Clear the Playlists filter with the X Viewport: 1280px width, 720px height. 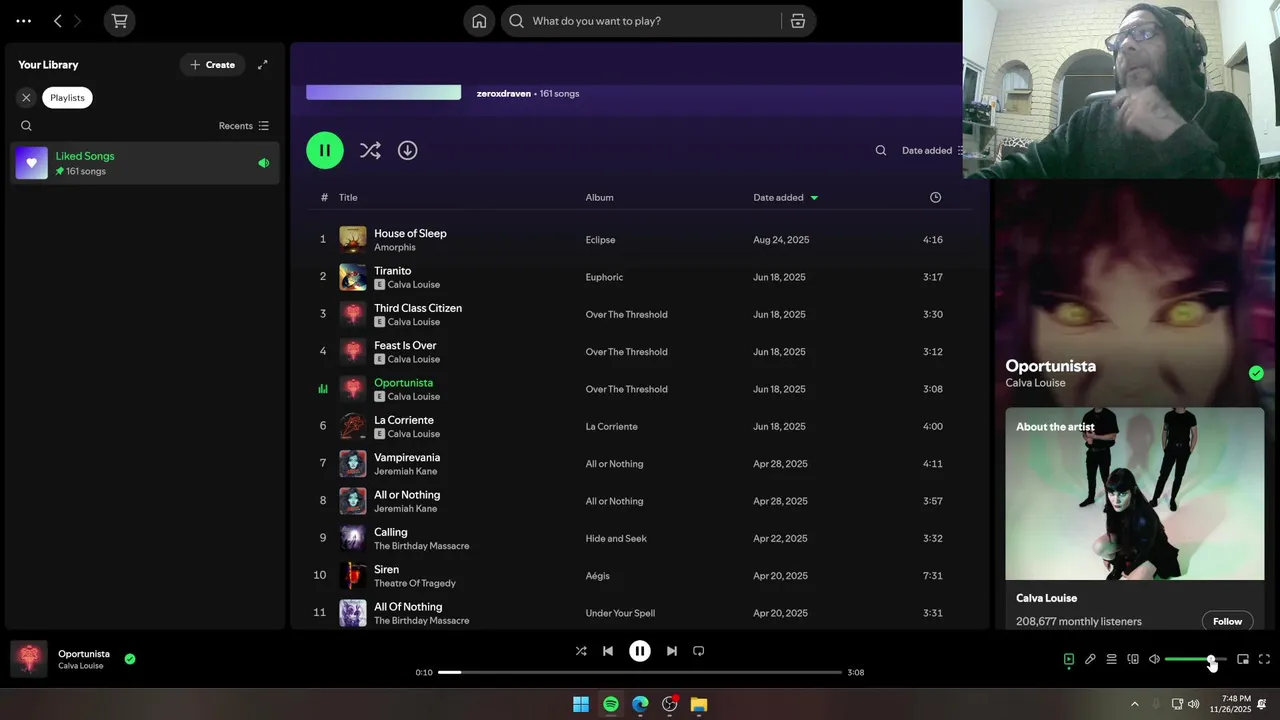click(26, 98)
